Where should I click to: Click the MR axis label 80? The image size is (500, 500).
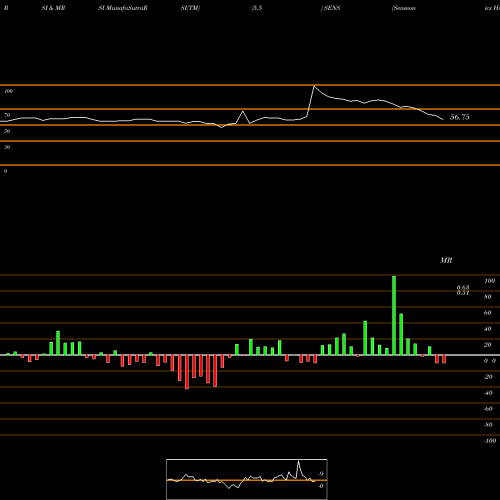click(488, 297)
